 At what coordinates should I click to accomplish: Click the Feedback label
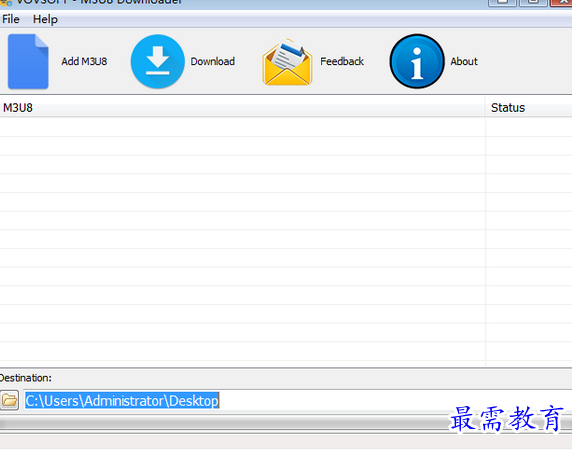pyautogui.click(x=342, y=61)
